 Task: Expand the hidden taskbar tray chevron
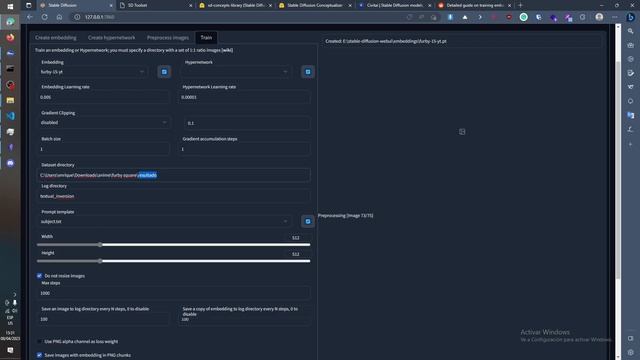(15, 294)
